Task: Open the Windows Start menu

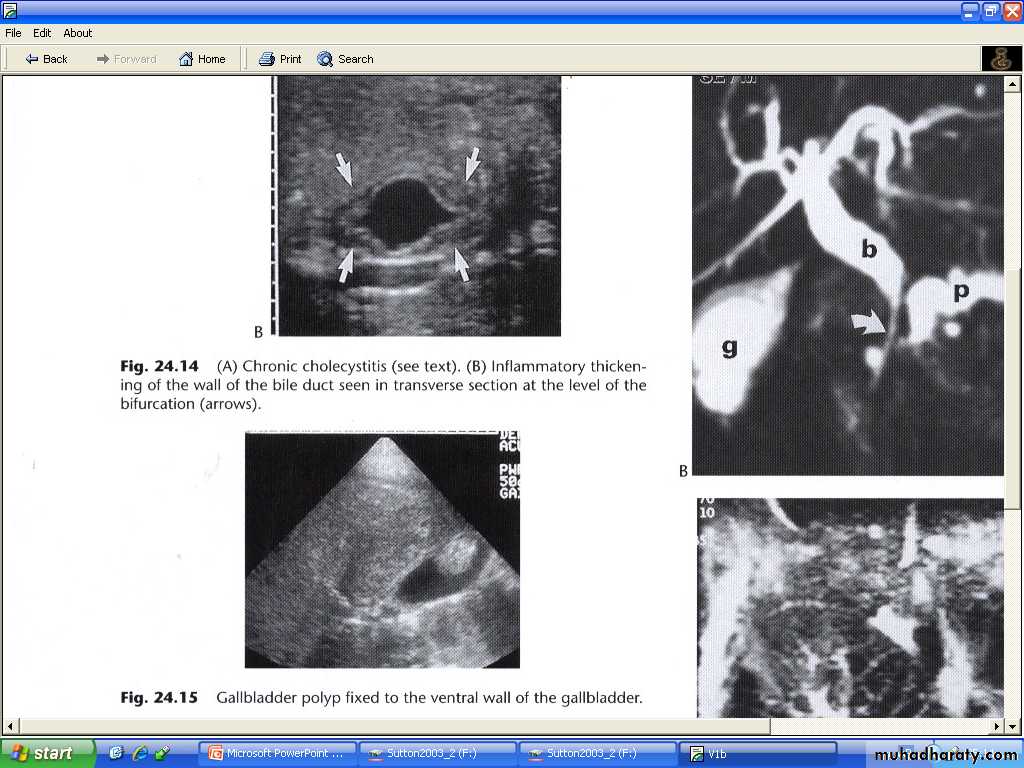Action: (45, 753)
